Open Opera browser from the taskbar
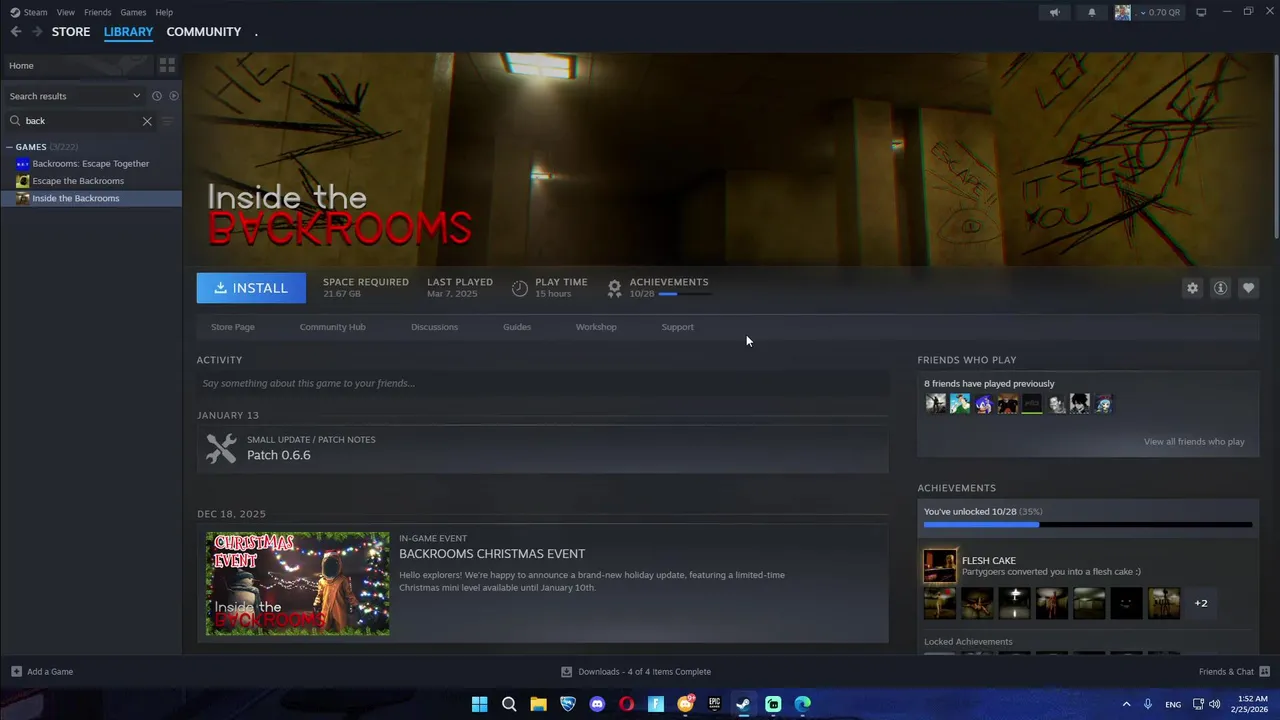Screen dimensions: 1280x720 [626, 704]
